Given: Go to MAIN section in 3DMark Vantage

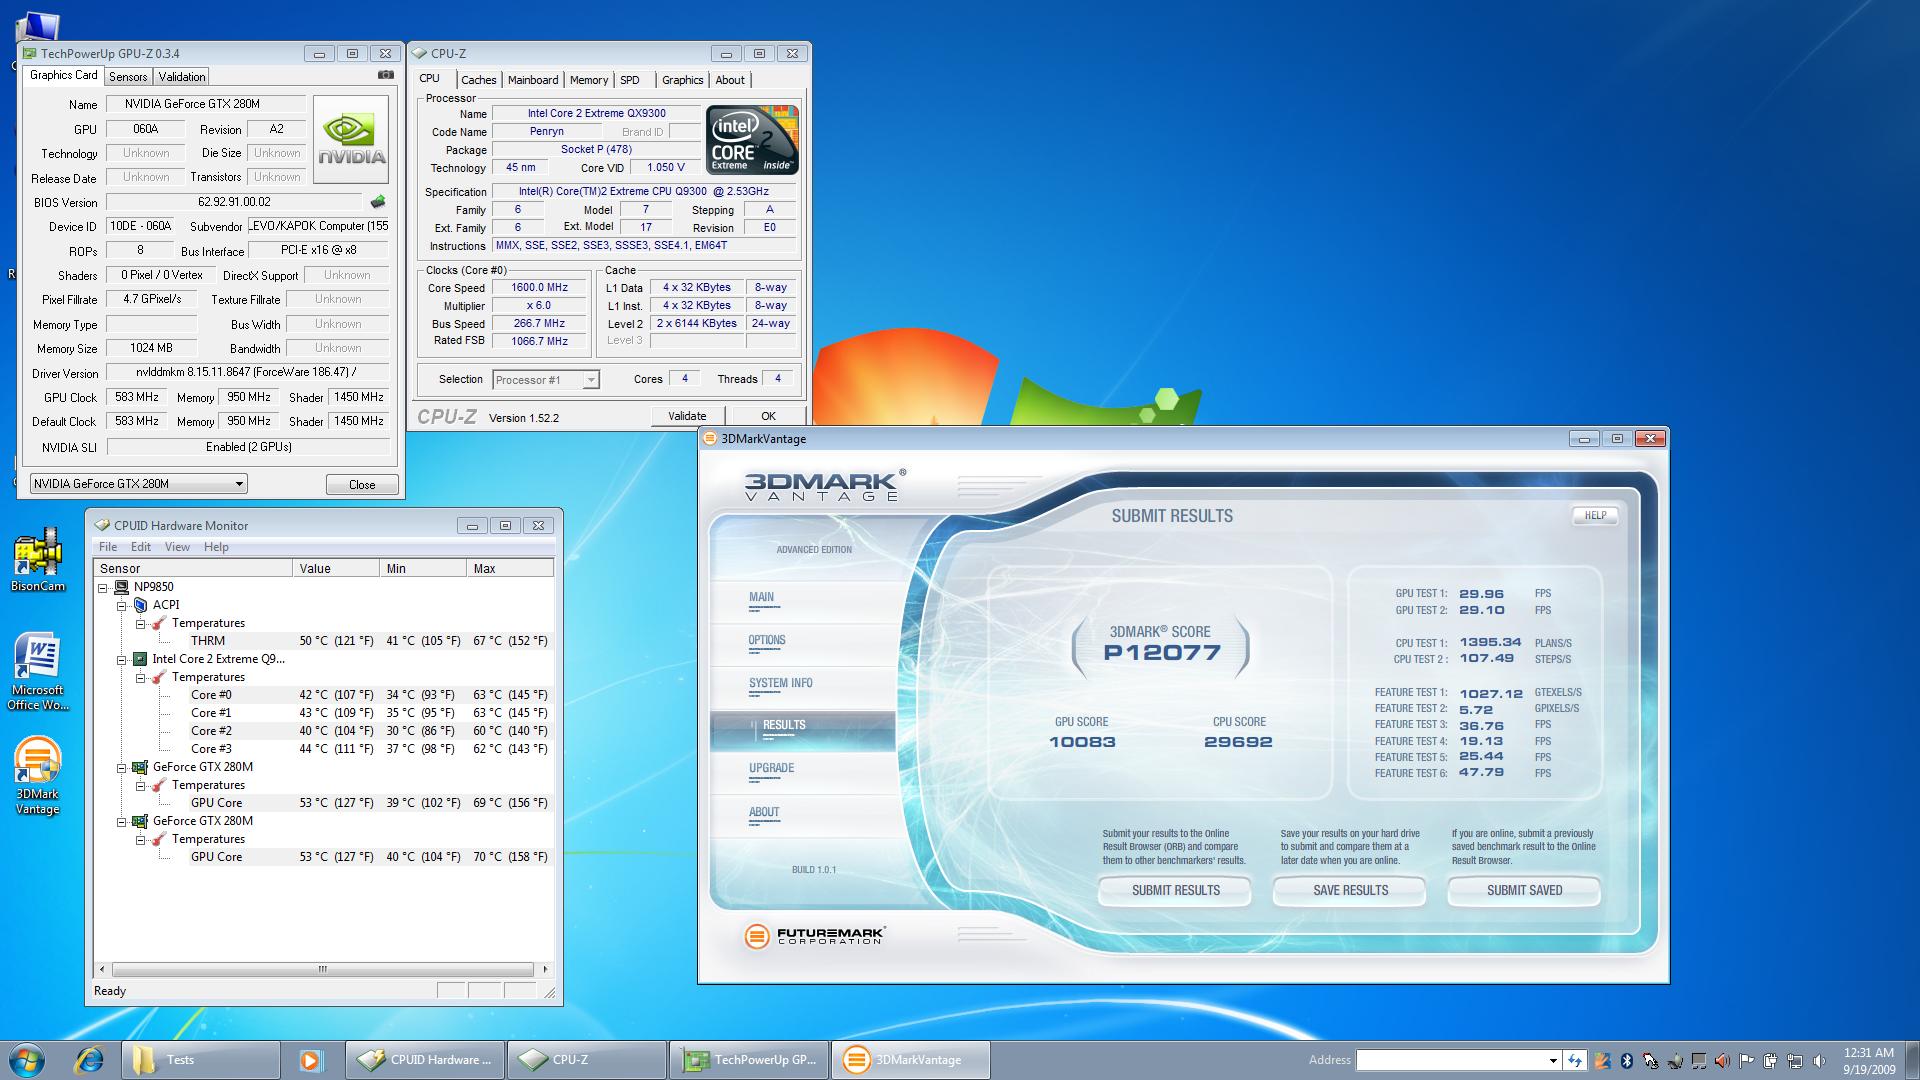Looking at the screenshot, I should tap(761, 598).
